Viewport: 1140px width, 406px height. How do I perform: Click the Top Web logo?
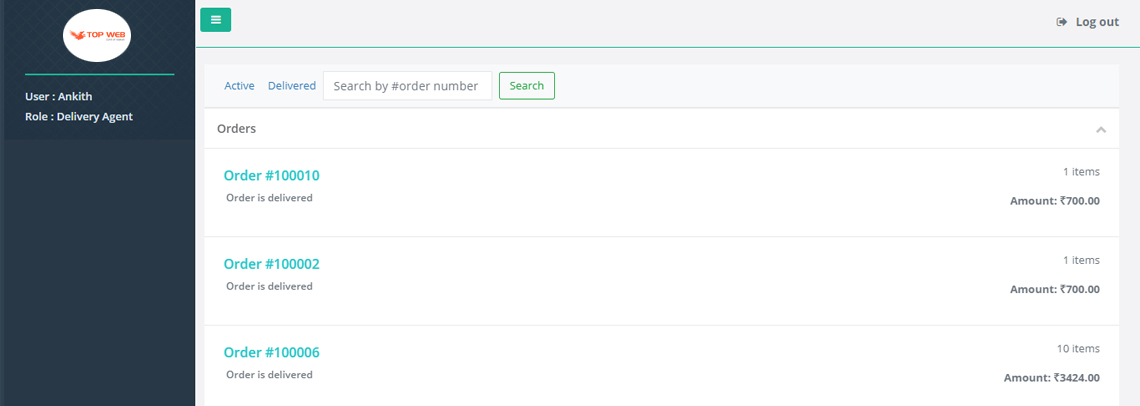tap(97, 36)
